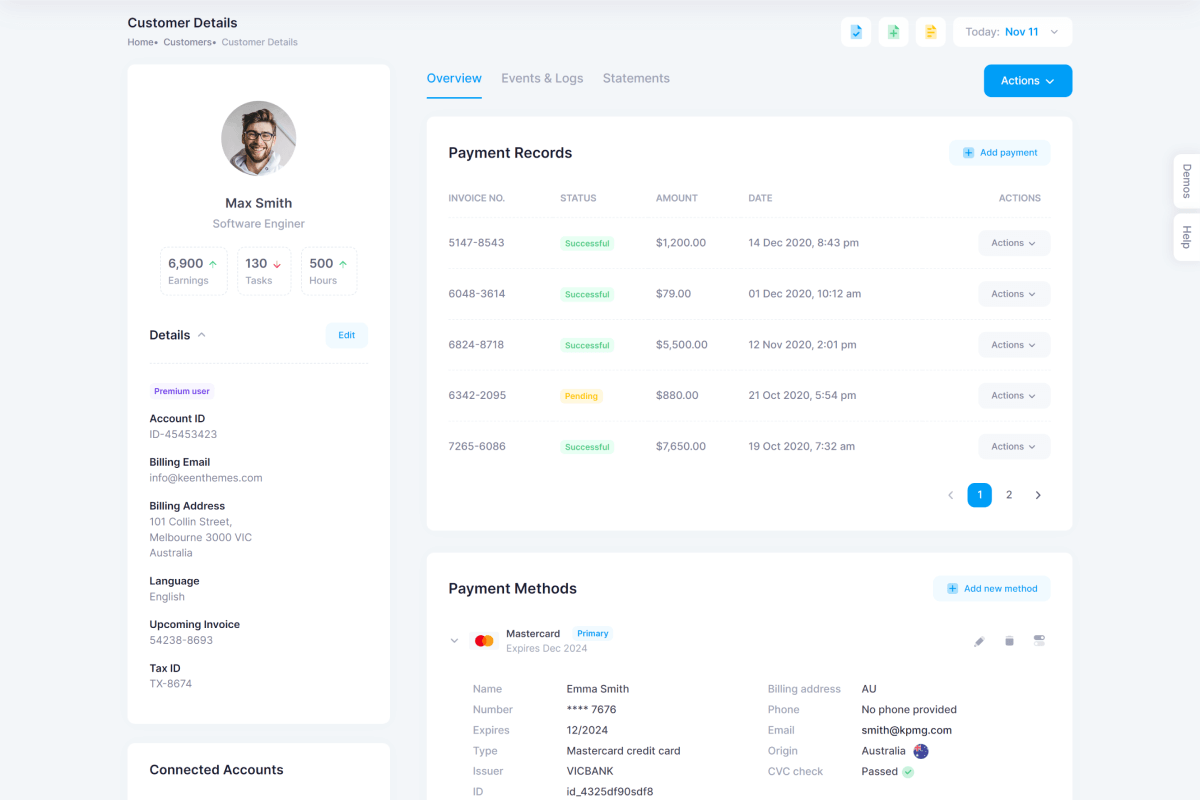The height and width of the screenshot is (800, 1200).
Task: Switch to the Events & Logs tab
Action: tap(542, 78)
